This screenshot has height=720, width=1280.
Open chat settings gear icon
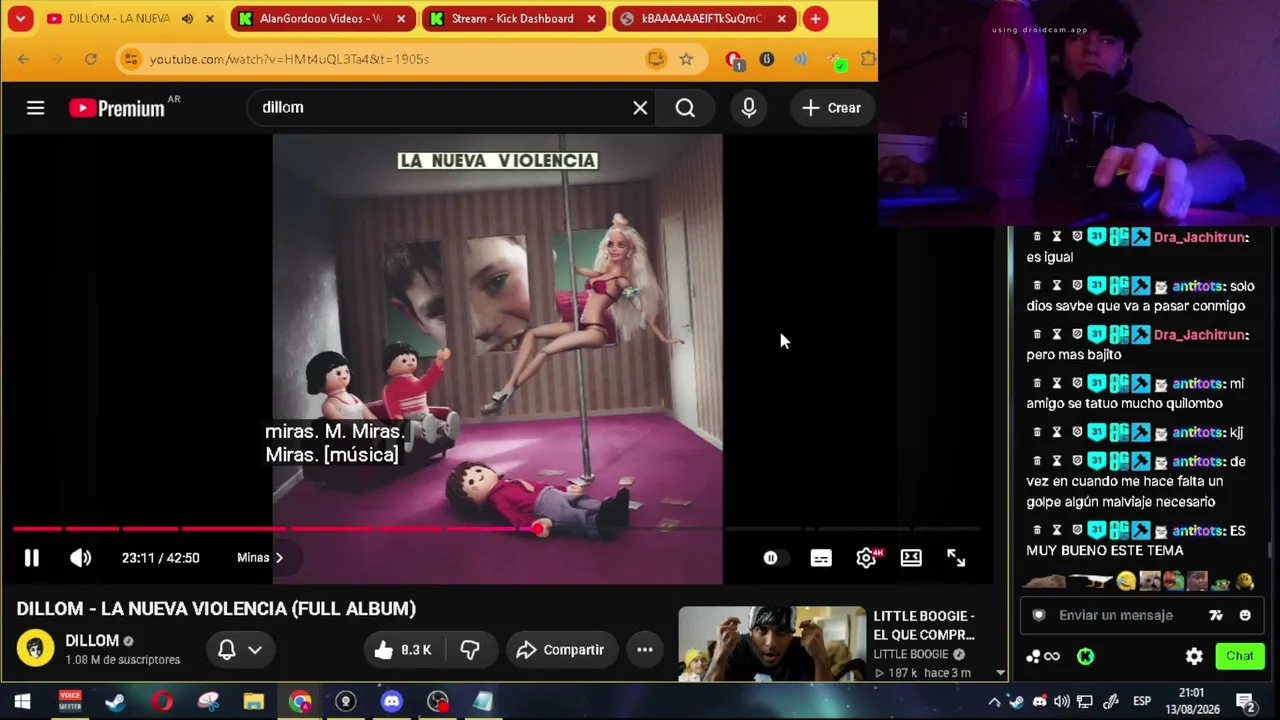tap(1194, 656)
